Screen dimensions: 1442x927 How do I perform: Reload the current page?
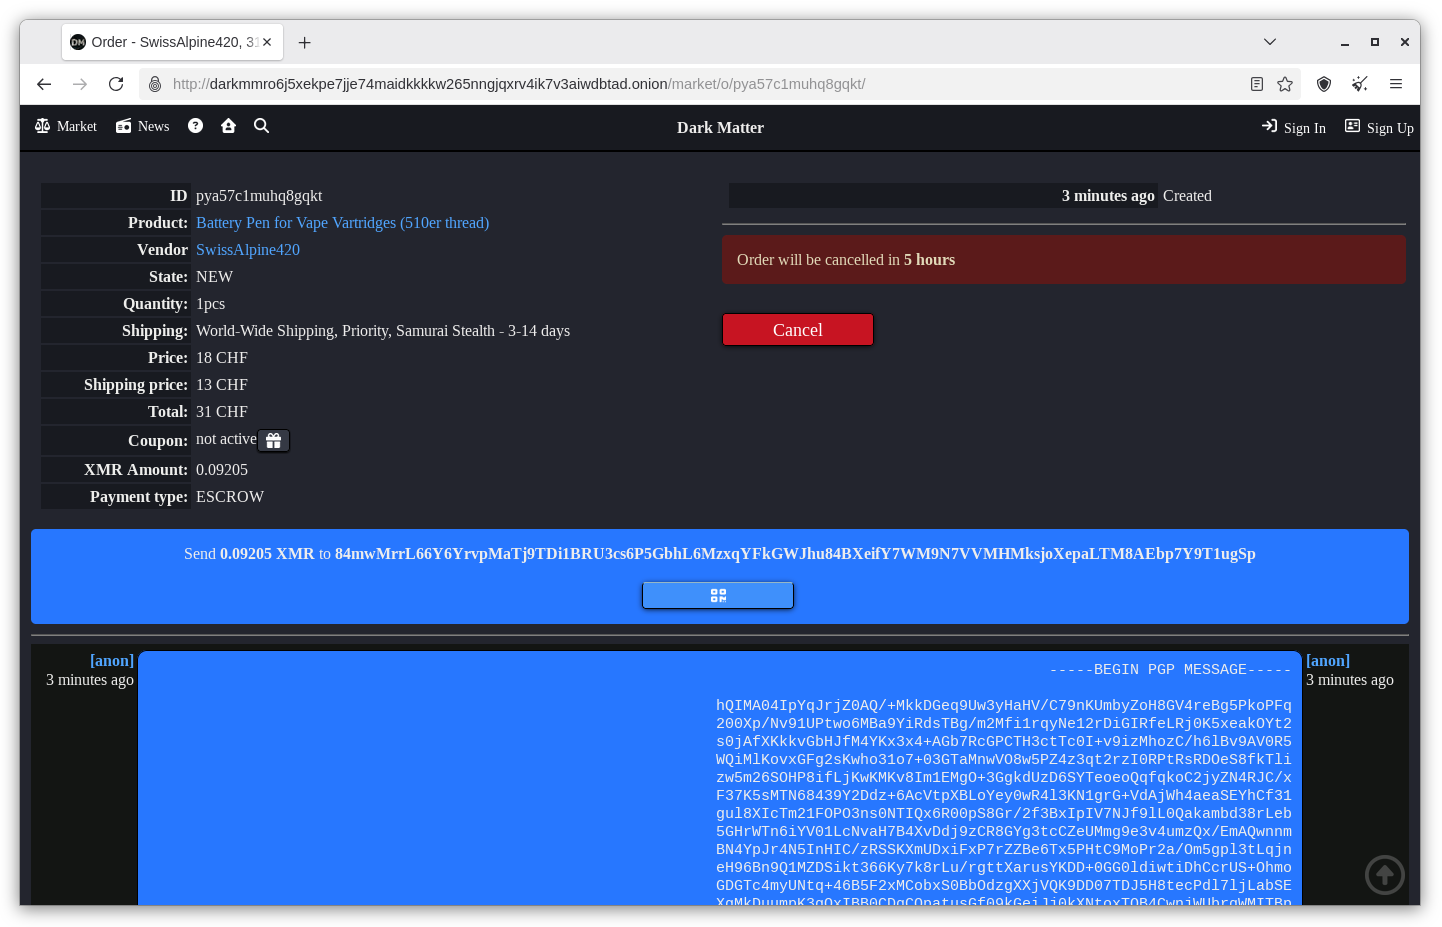pyautogui.click(x=116, y=84)
